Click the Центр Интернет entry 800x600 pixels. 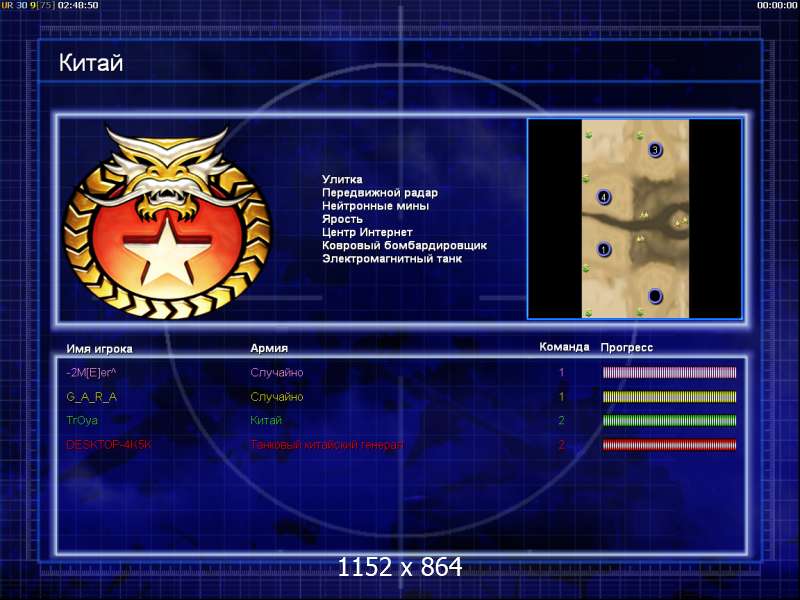[367, 233]
